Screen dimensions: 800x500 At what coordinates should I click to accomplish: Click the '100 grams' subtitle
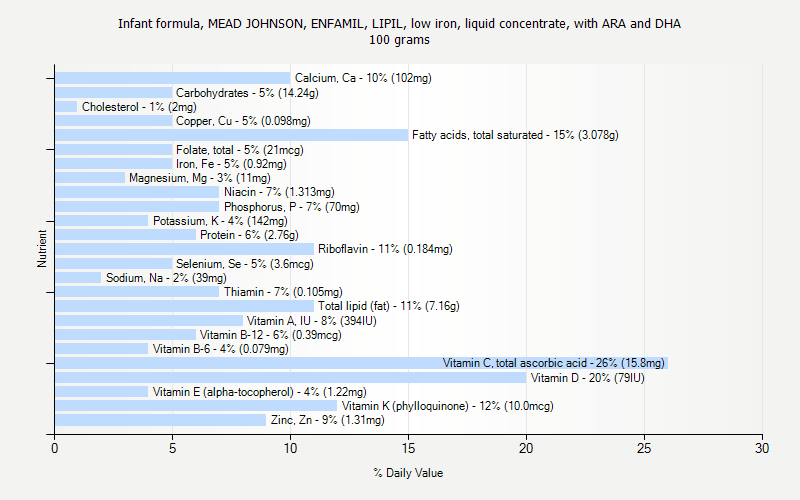(x=399, y=40)
